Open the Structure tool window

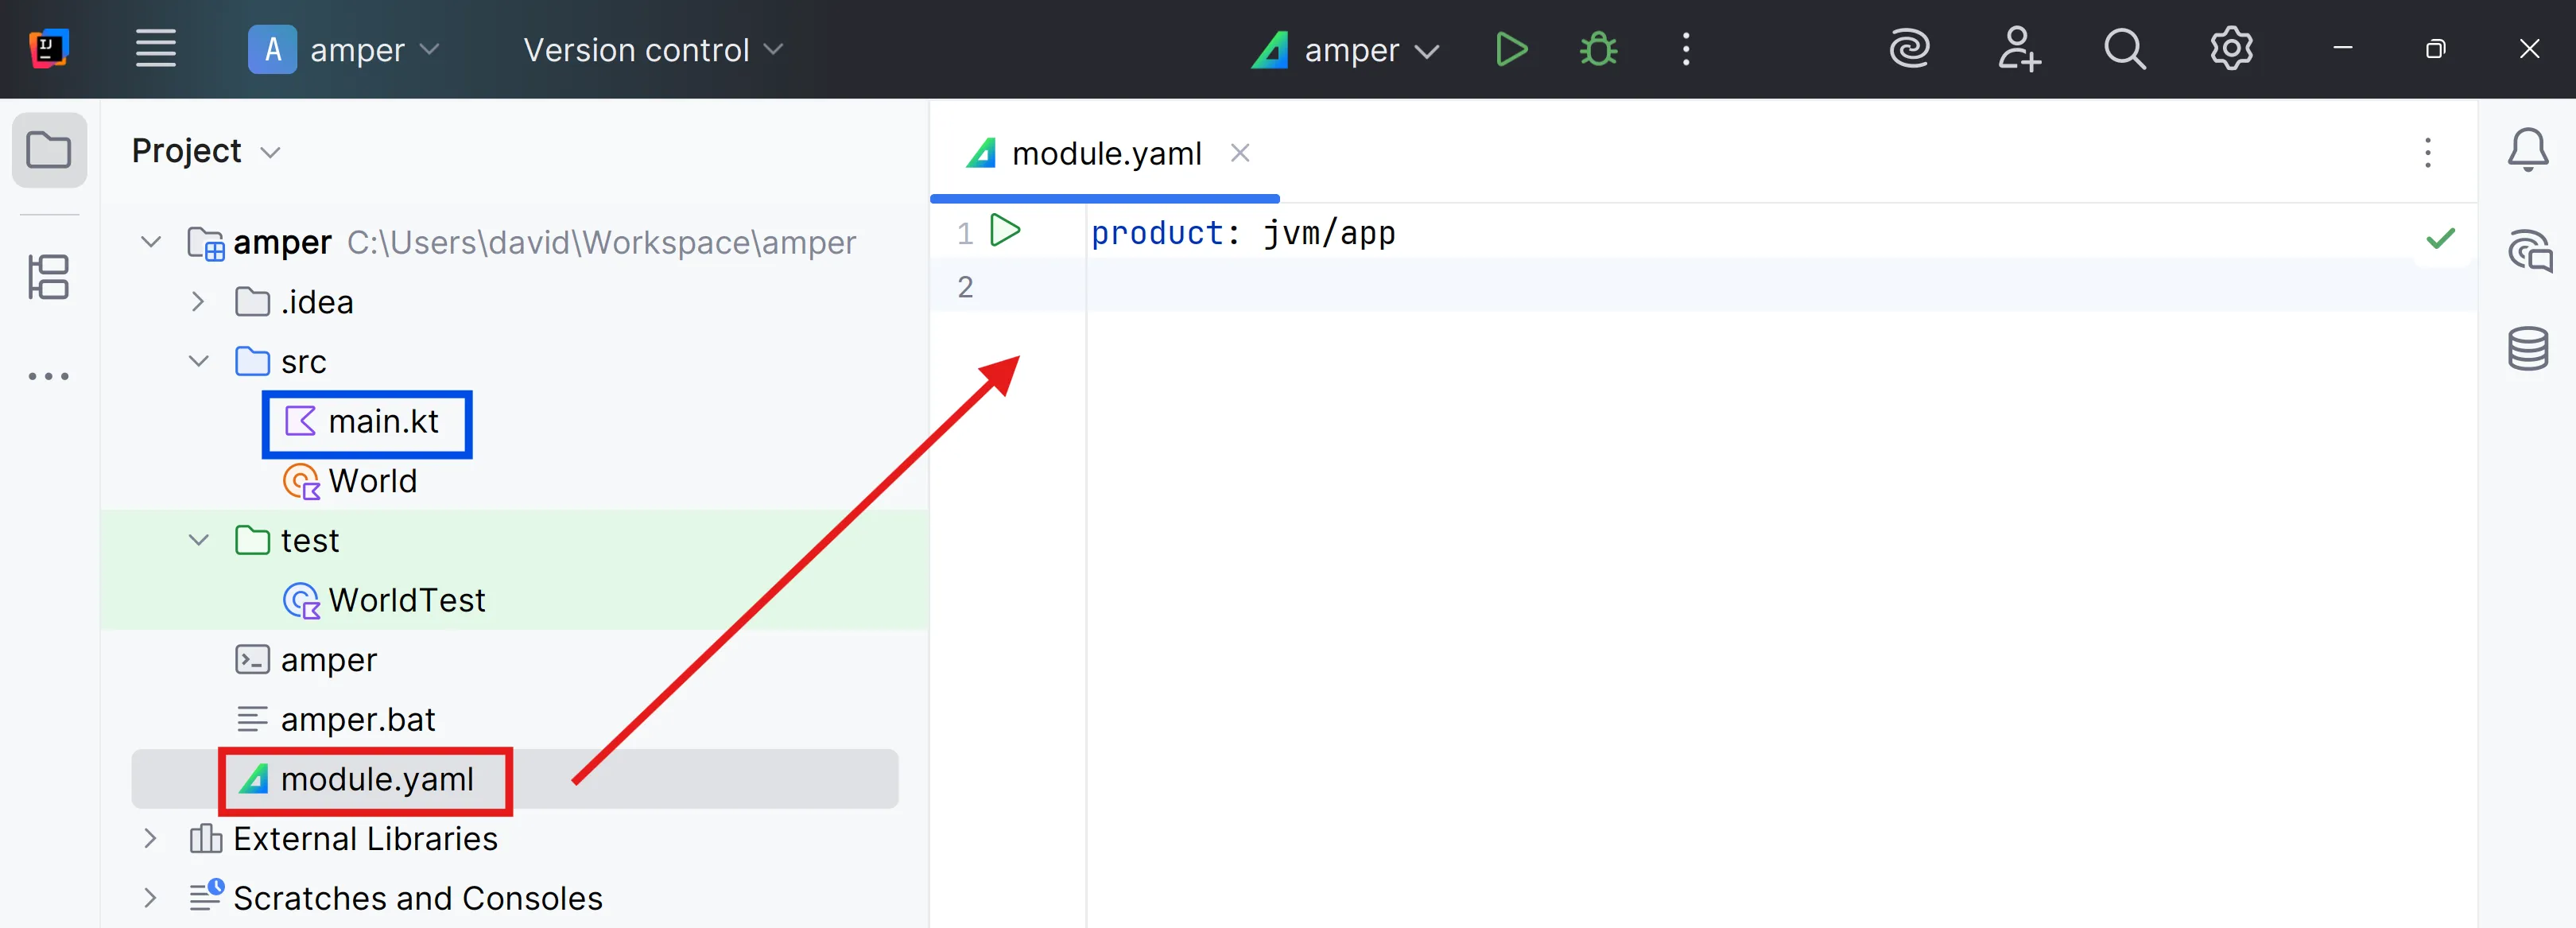[49, 277]
